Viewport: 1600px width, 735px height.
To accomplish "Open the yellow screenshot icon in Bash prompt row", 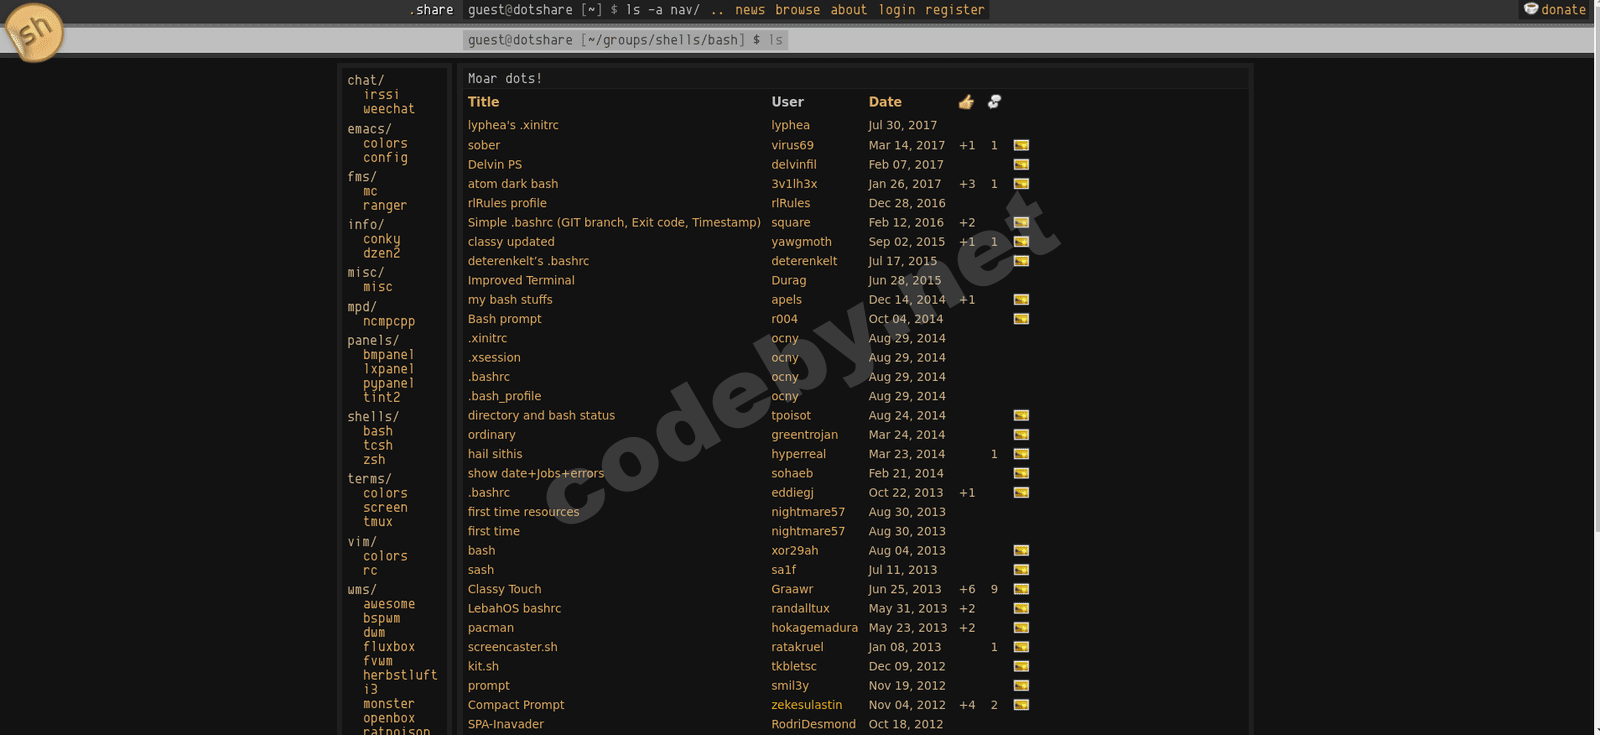I will (1021, 319).
